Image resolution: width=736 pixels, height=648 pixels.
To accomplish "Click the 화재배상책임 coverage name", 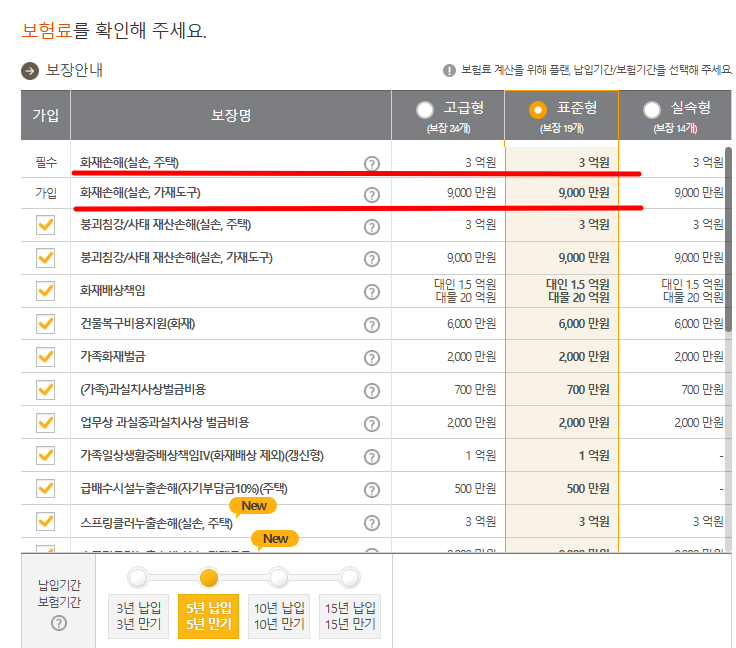I will pyautogui.click(x=113, y=290).
